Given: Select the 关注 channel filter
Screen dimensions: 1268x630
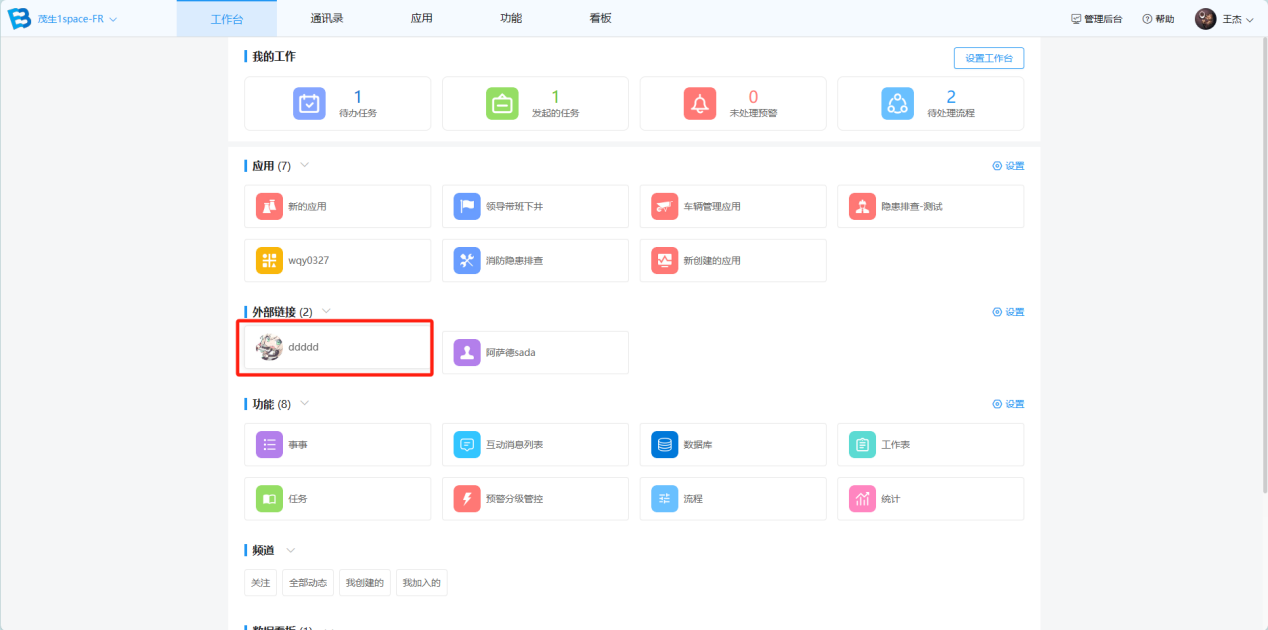Looking at the screenshot, I should (x=260, y=582).
